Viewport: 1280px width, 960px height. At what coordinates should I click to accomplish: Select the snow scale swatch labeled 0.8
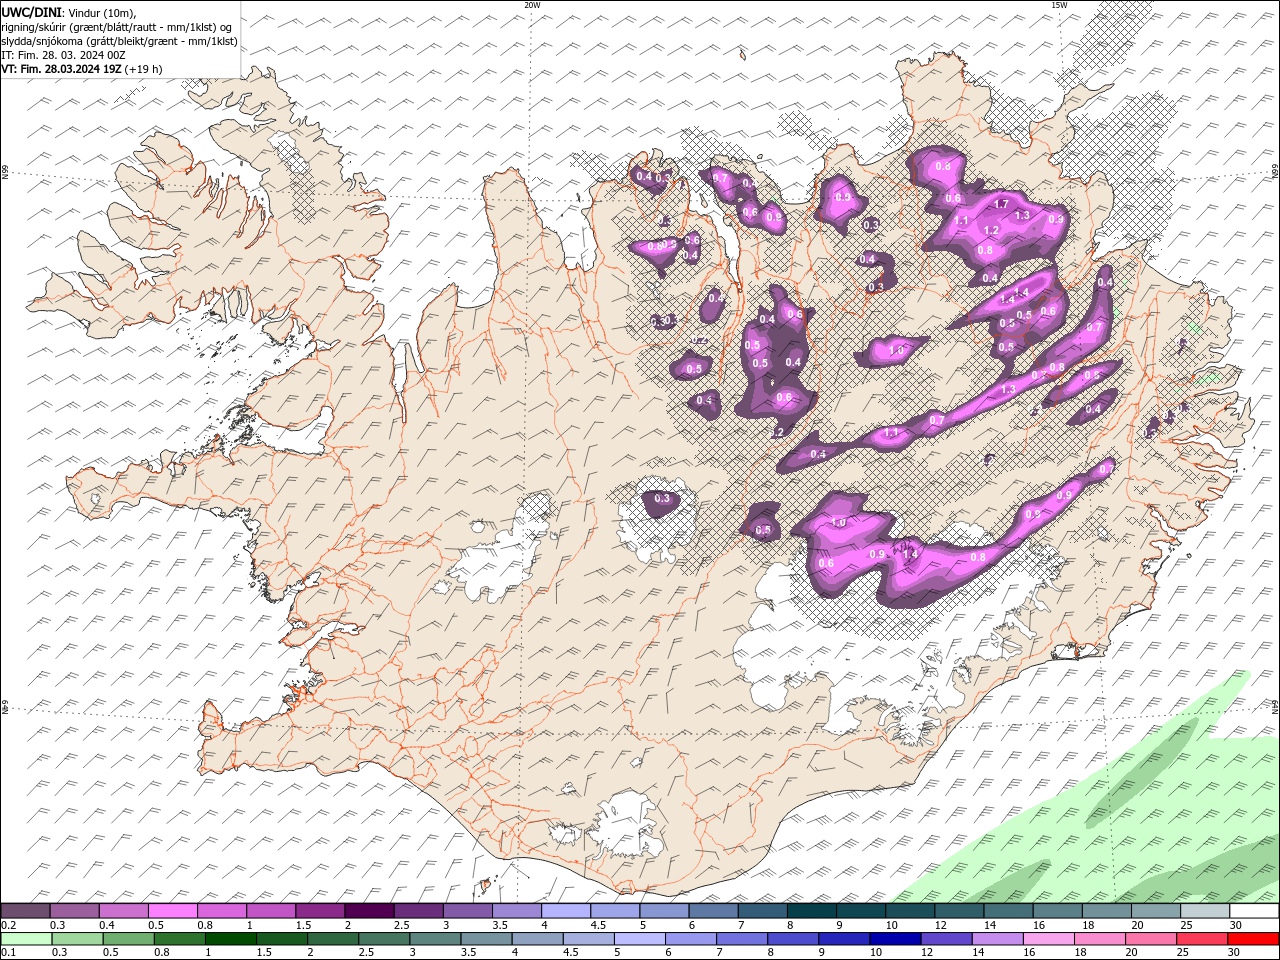222,911
